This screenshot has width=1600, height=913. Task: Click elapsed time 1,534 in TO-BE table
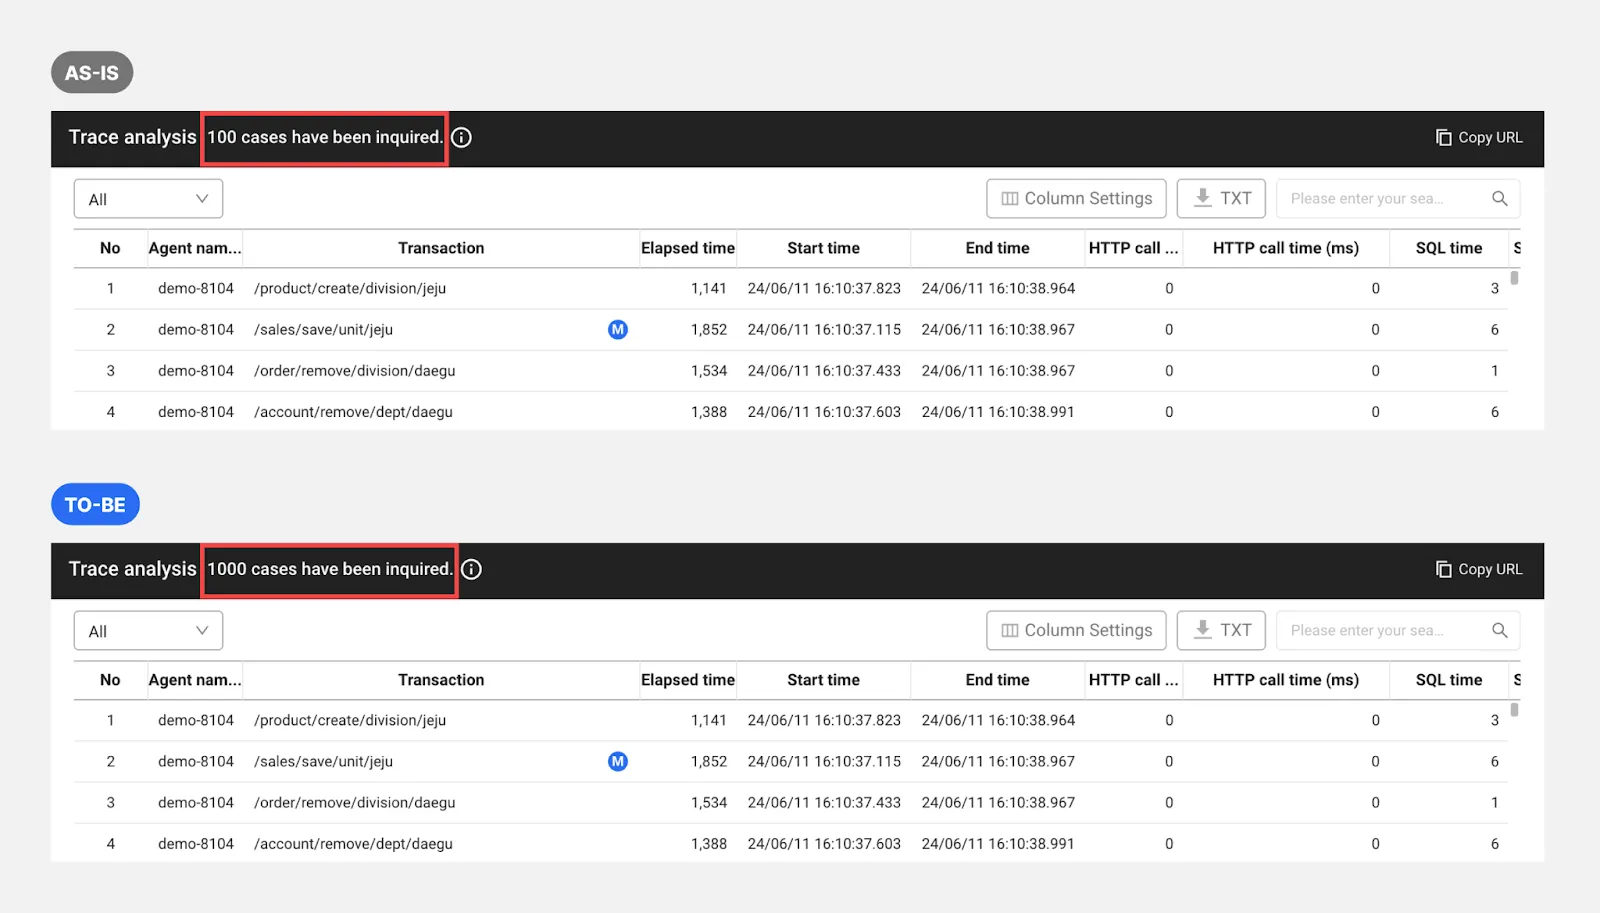pyautogui.click(x=708, y=803)
